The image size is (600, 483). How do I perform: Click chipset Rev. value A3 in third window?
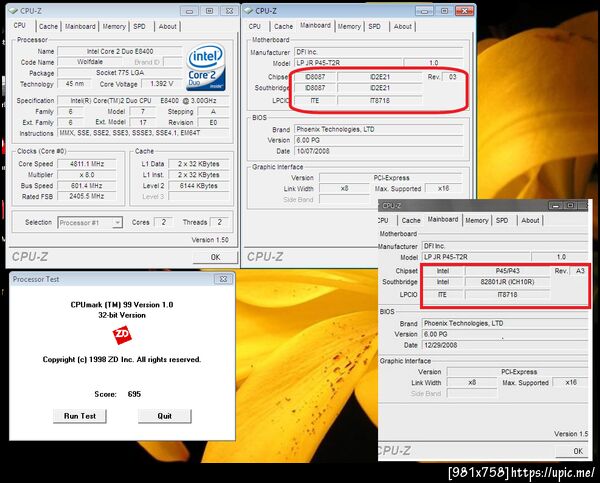point(580,271)
